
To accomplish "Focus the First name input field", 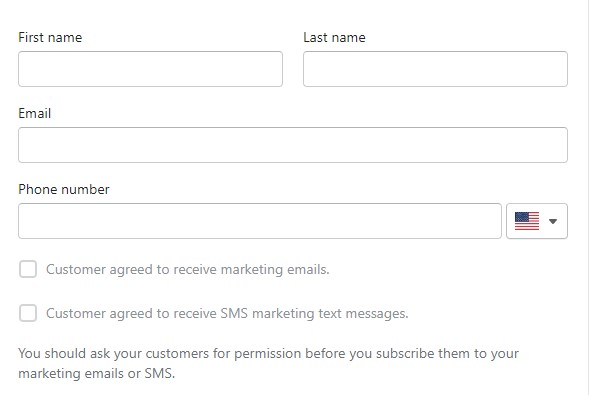I will (150, 69).
